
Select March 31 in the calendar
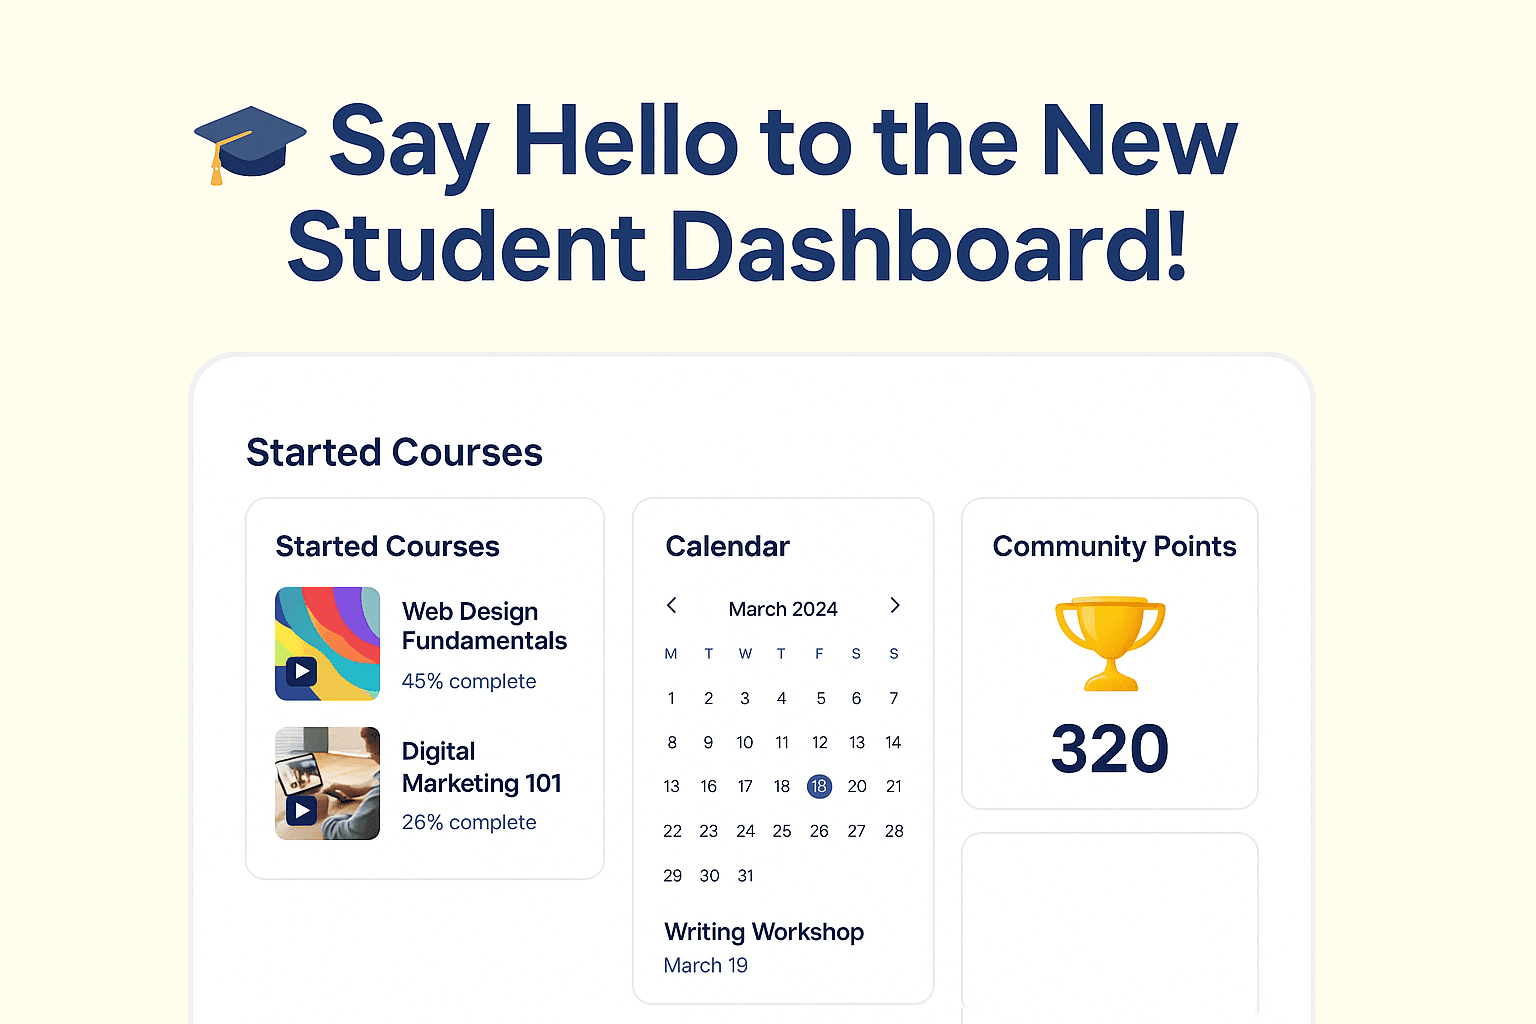pyautogui.click(x=745, y=875)
